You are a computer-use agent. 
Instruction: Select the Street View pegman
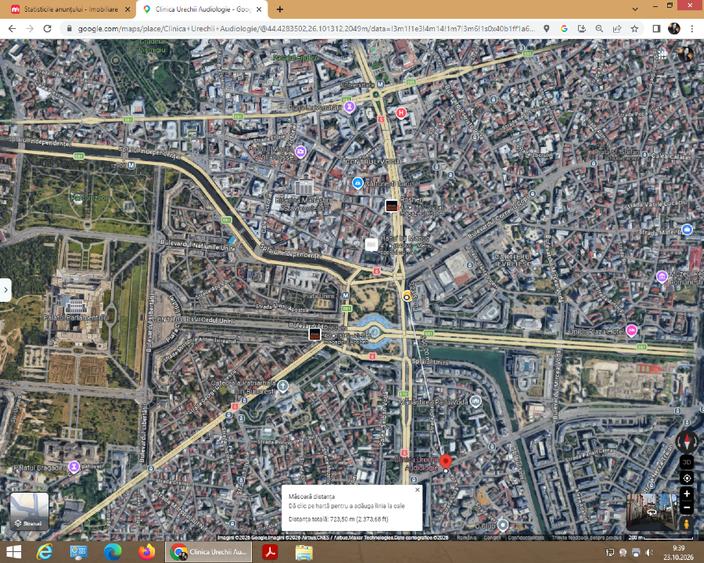click(x=686, y=523)
